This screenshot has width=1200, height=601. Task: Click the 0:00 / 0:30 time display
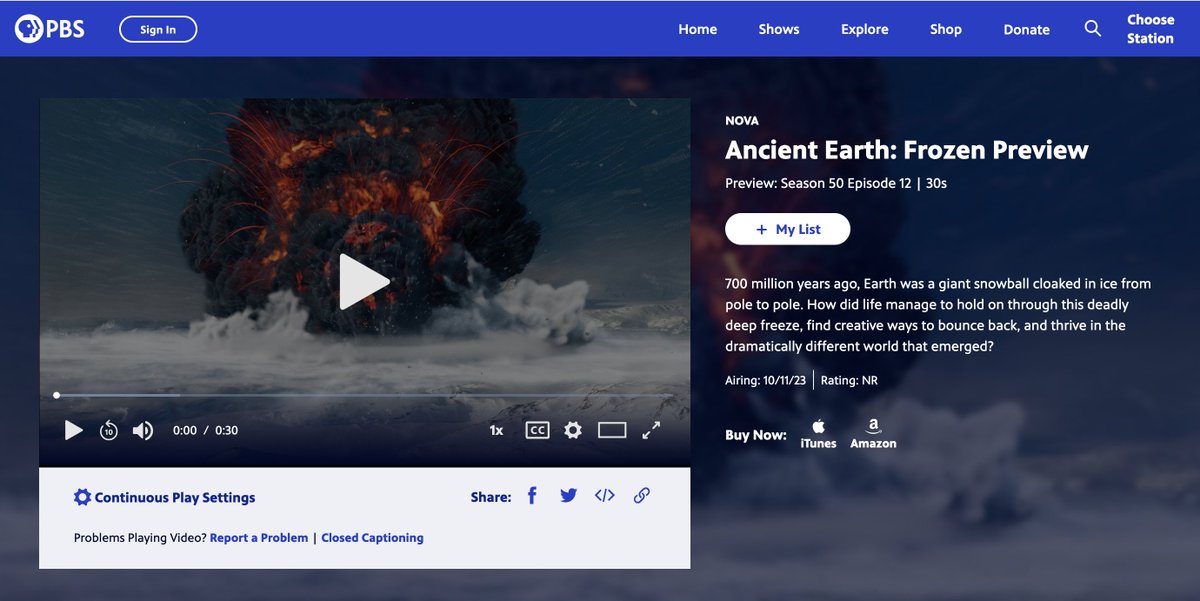pyautogui.click(x=205, y=430)
